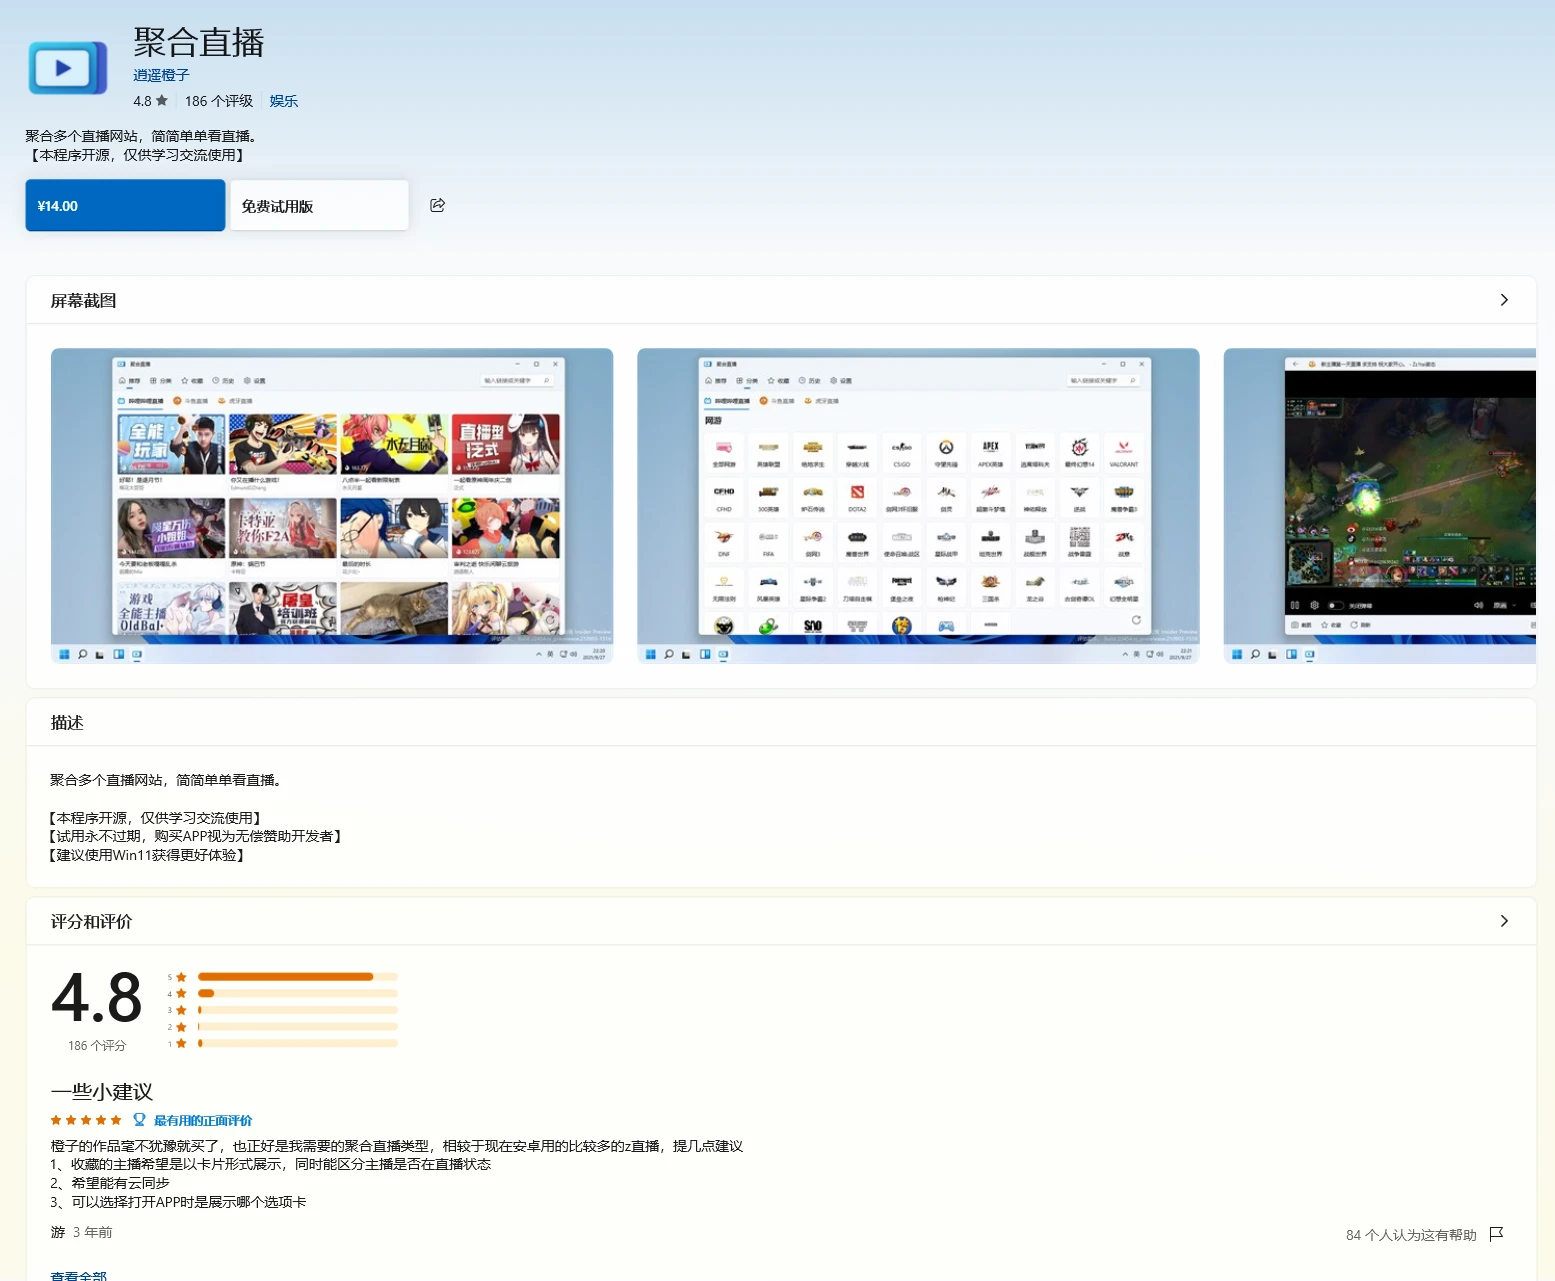
Task: Open second screenshot showing 网游 category icons
Action: [918, 505]
